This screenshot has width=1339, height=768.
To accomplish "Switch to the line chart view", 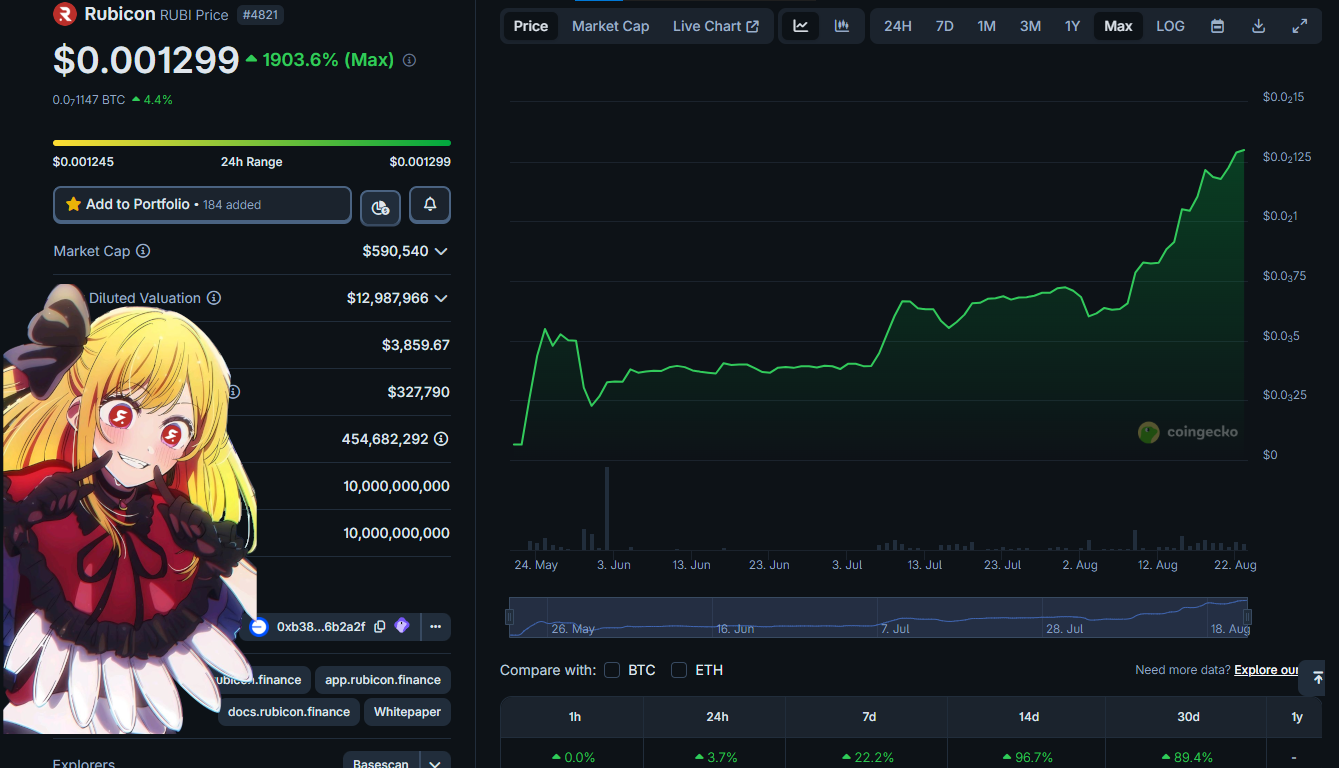I will point(801,26).
